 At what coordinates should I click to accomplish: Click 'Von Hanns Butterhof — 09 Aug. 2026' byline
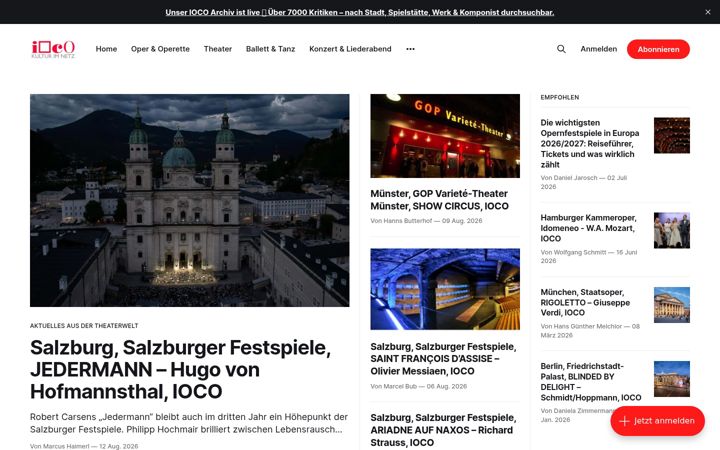(x=426, y=221)
